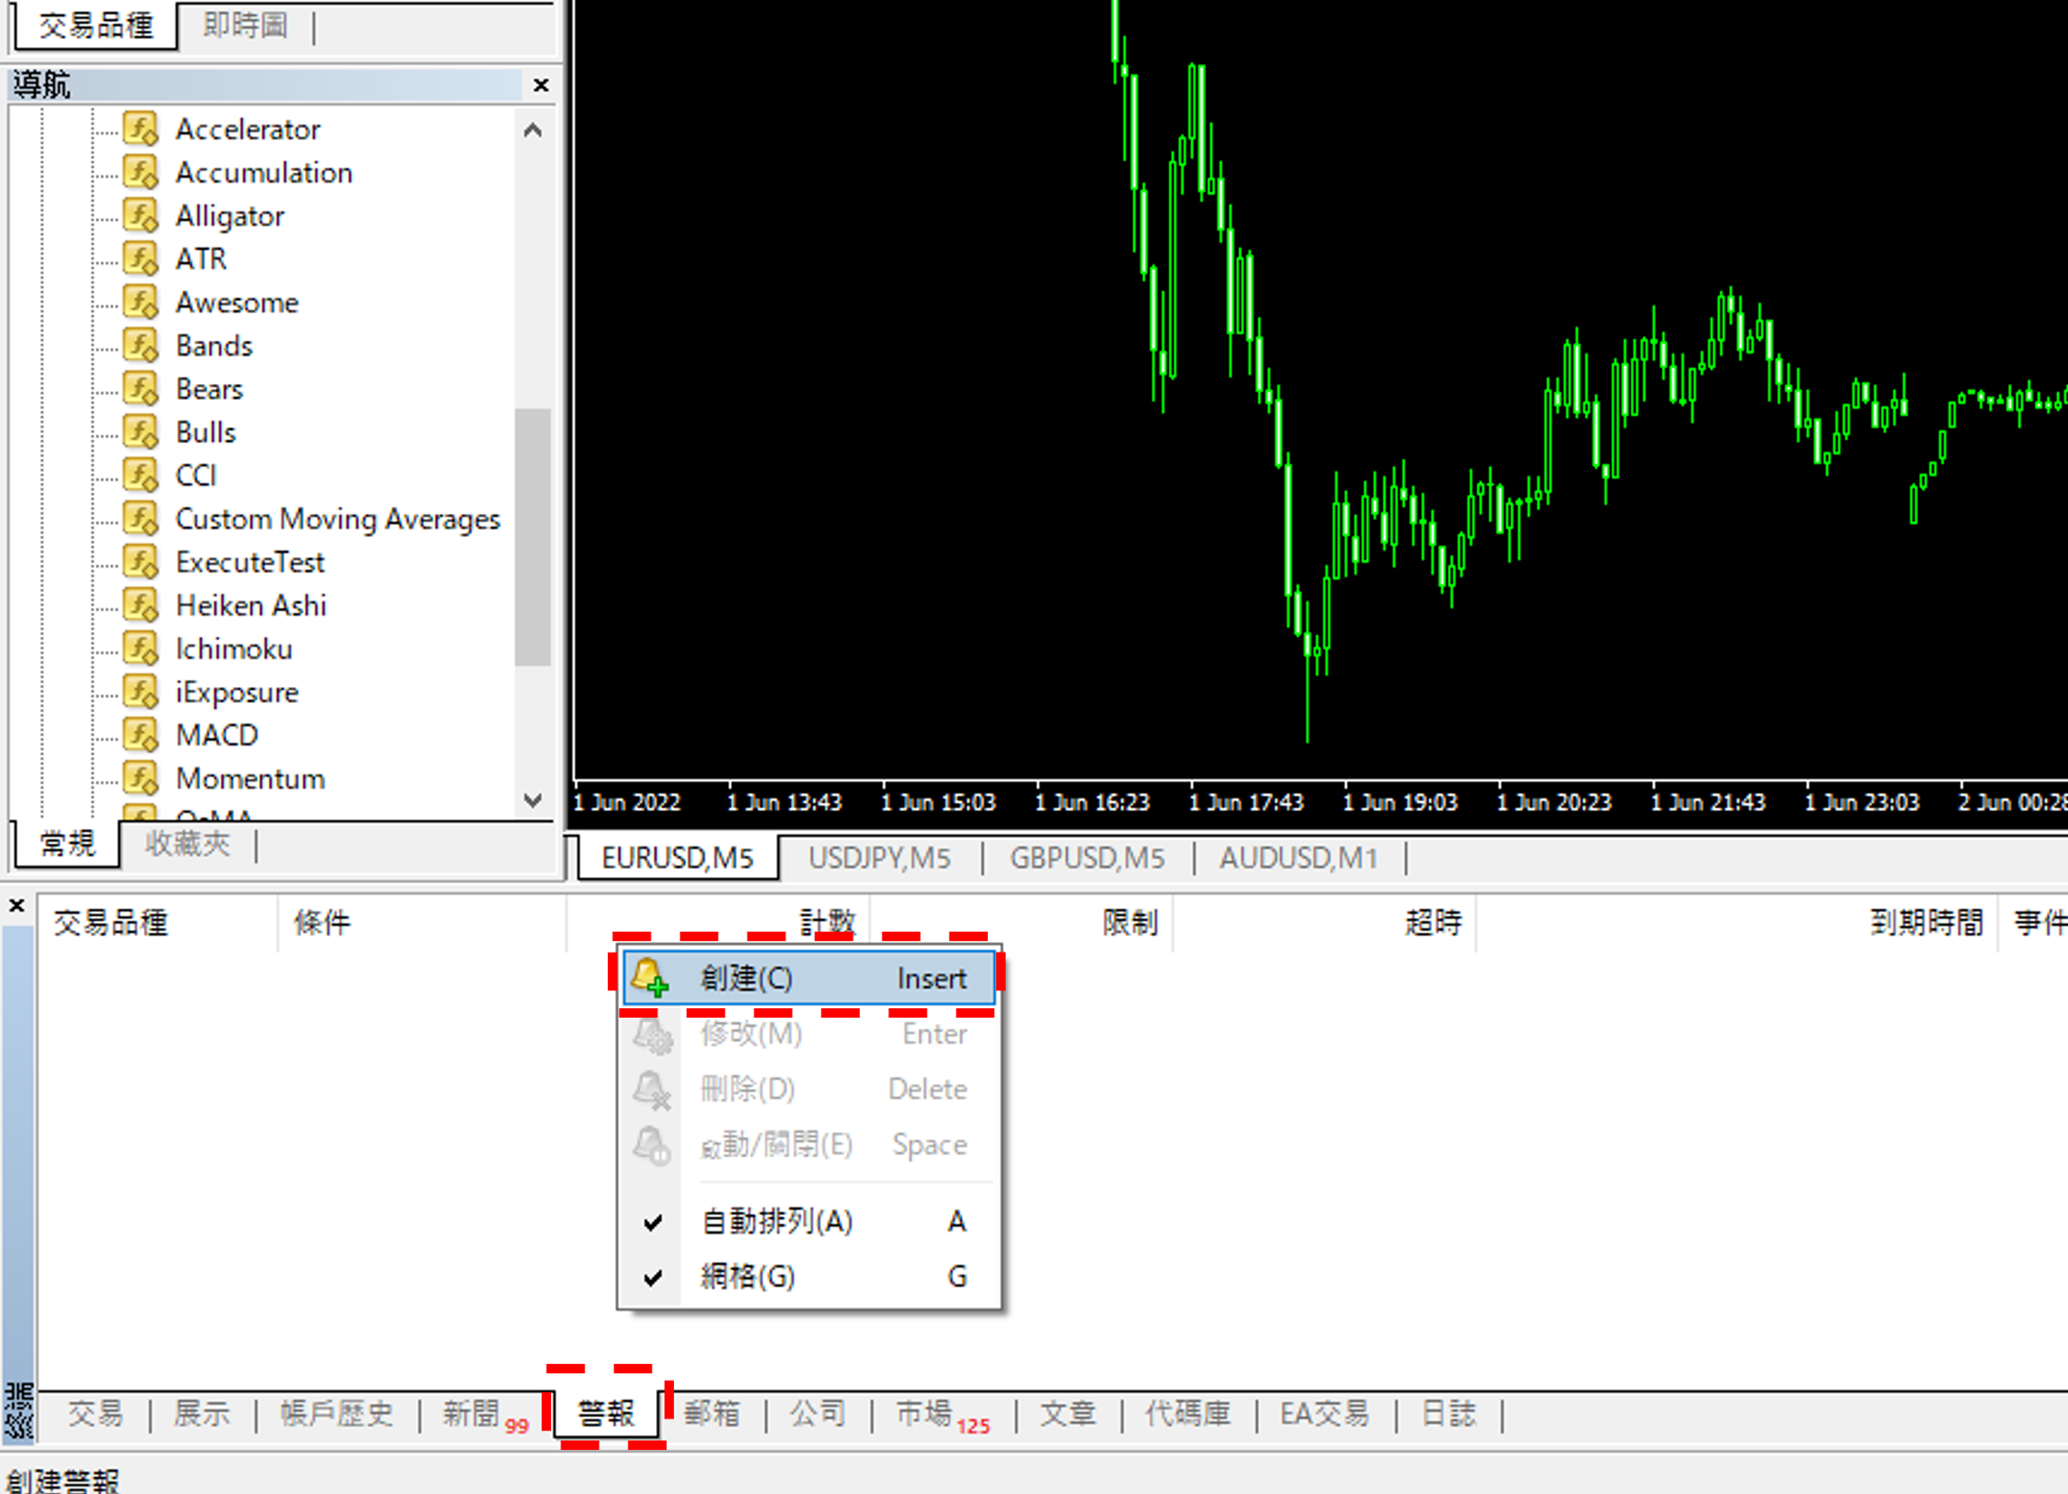Open the 代碼庫 terminal tab
The image size is (2068, 1494).
(1187, 1414)
